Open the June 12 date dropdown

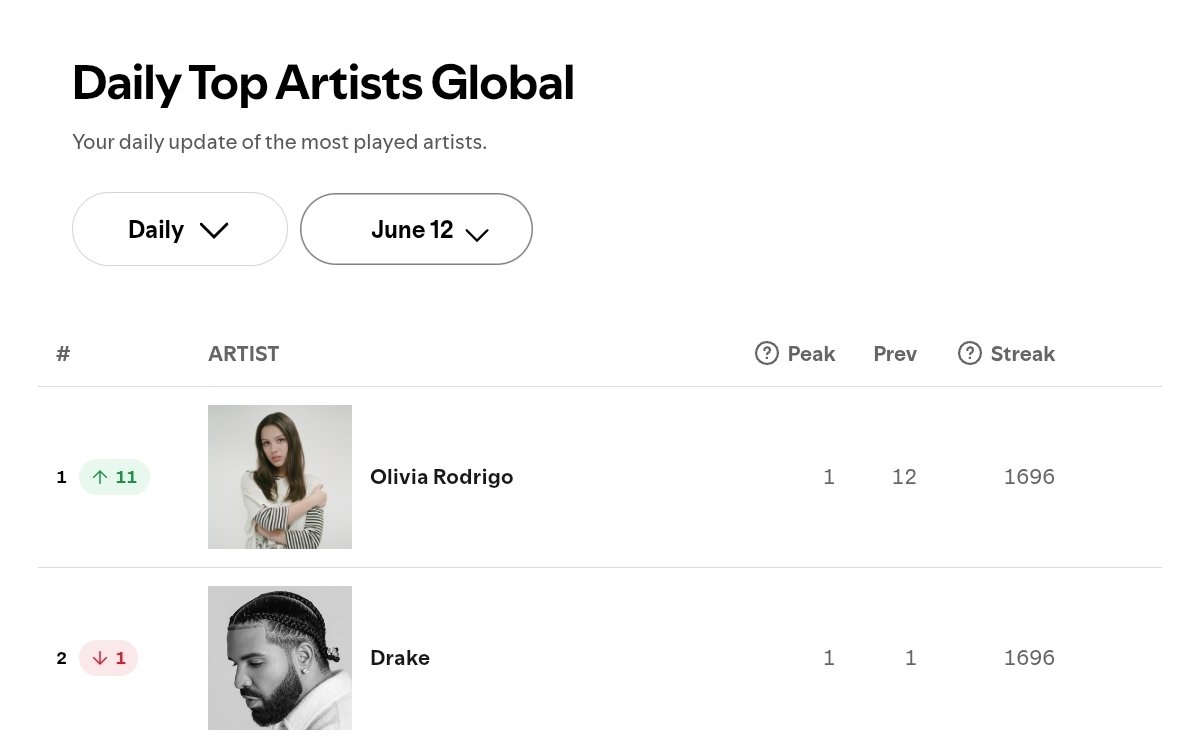416,229
